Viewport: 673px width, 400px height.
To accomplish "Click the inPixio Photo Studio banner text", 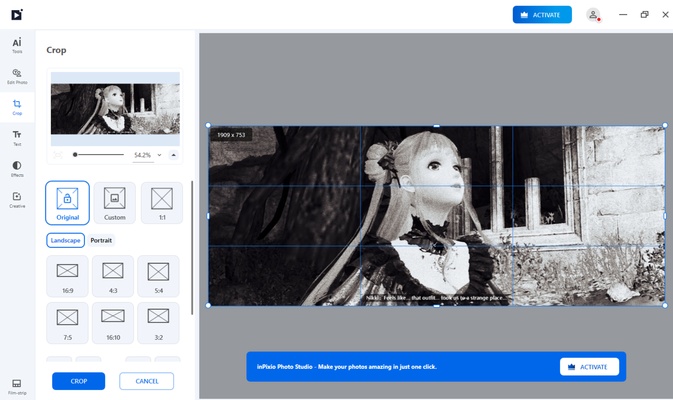I will pyautogui.click(x=346, y=367).
